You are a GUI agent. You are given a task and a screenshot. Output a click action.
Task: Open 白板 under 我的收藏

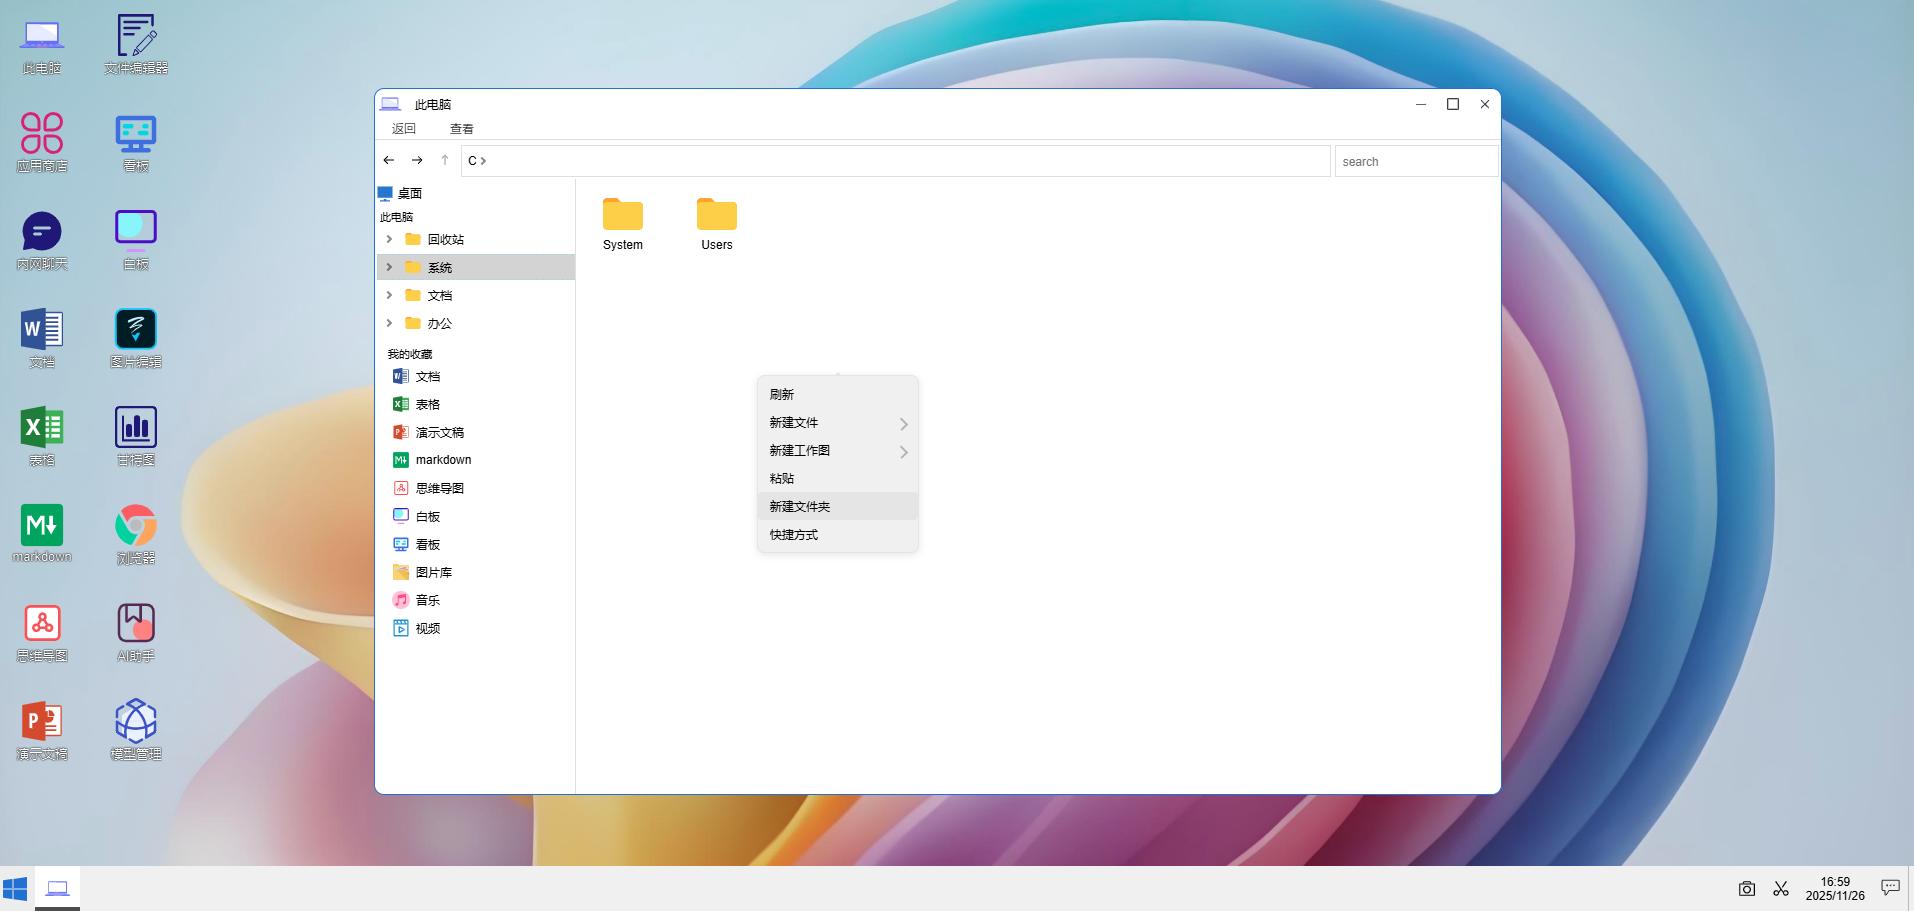coord(416,516)
